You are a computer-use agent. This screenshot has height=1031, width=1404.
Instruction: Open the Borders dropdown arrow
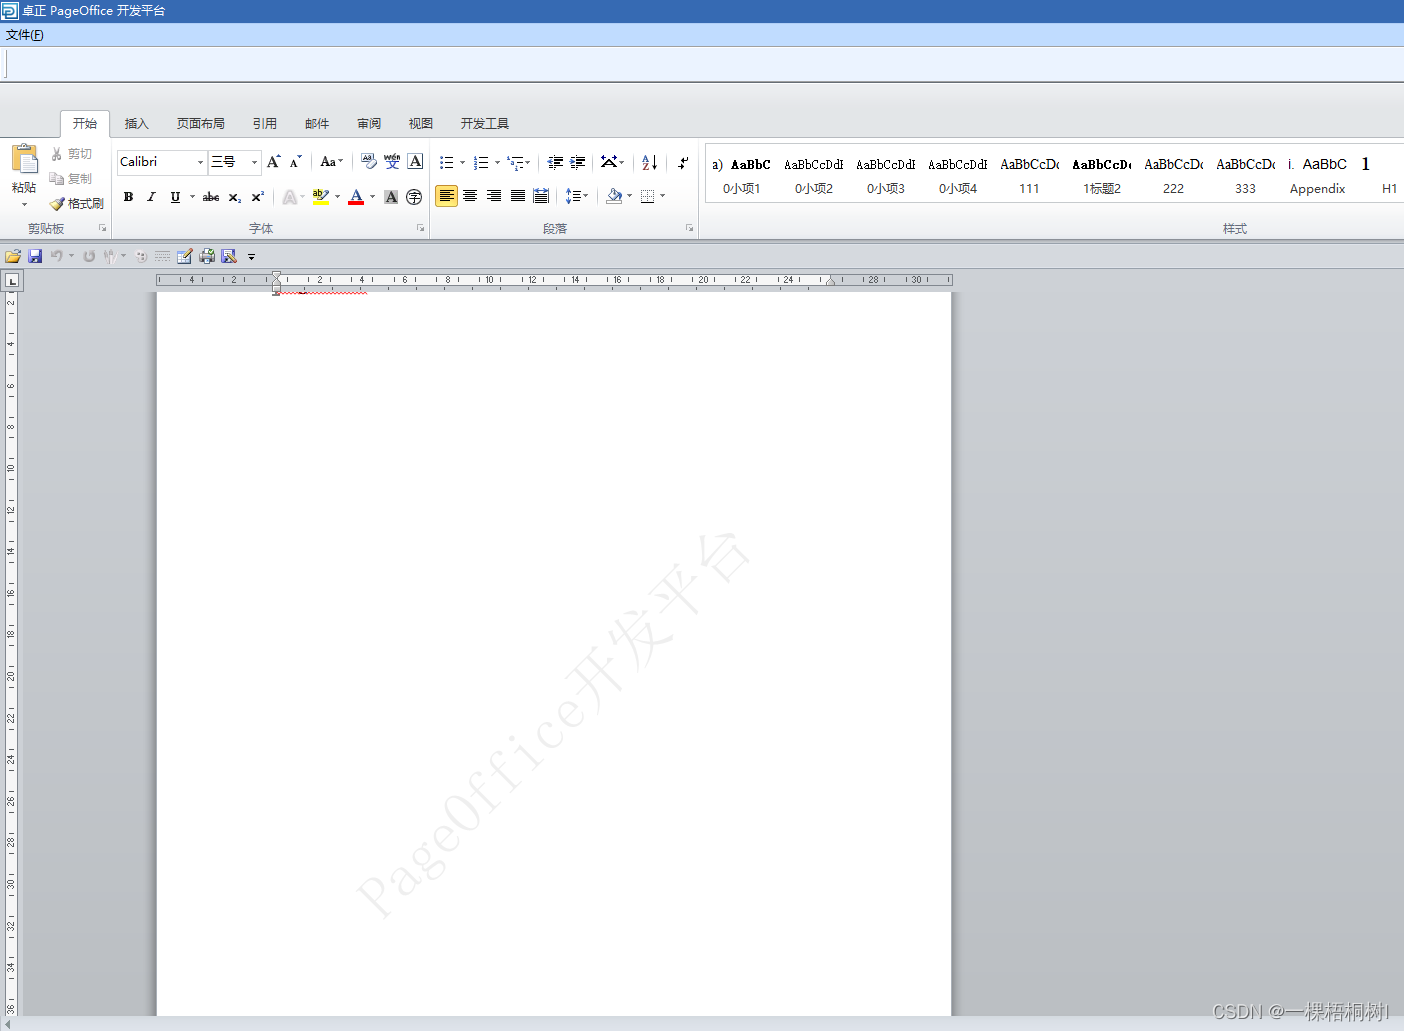(662, 196)
